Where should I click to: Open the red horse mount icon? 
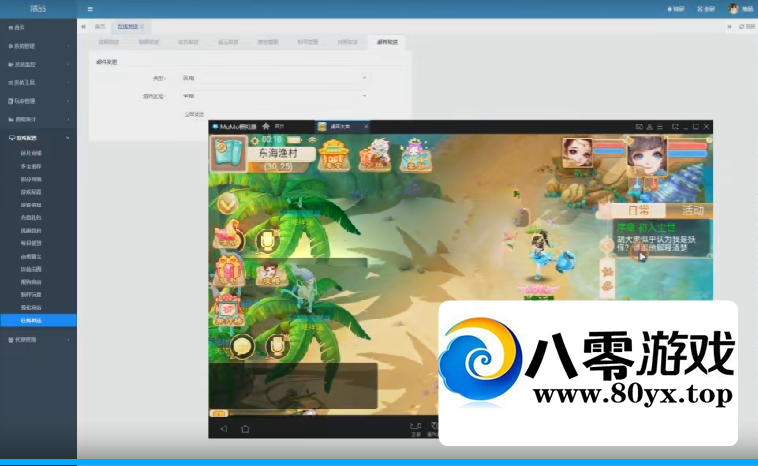[229, 234]
